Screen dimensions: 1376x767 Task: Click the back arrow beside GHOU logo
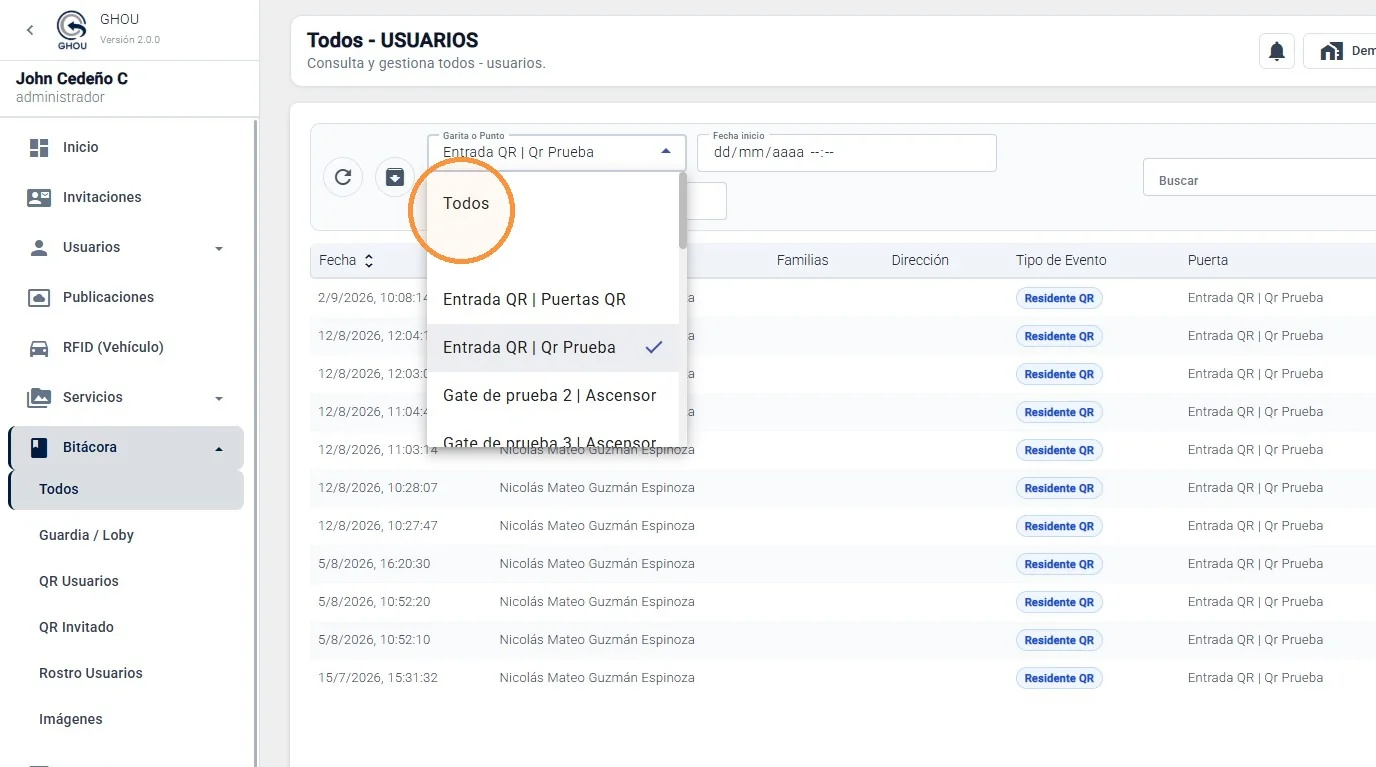point(30,30)
